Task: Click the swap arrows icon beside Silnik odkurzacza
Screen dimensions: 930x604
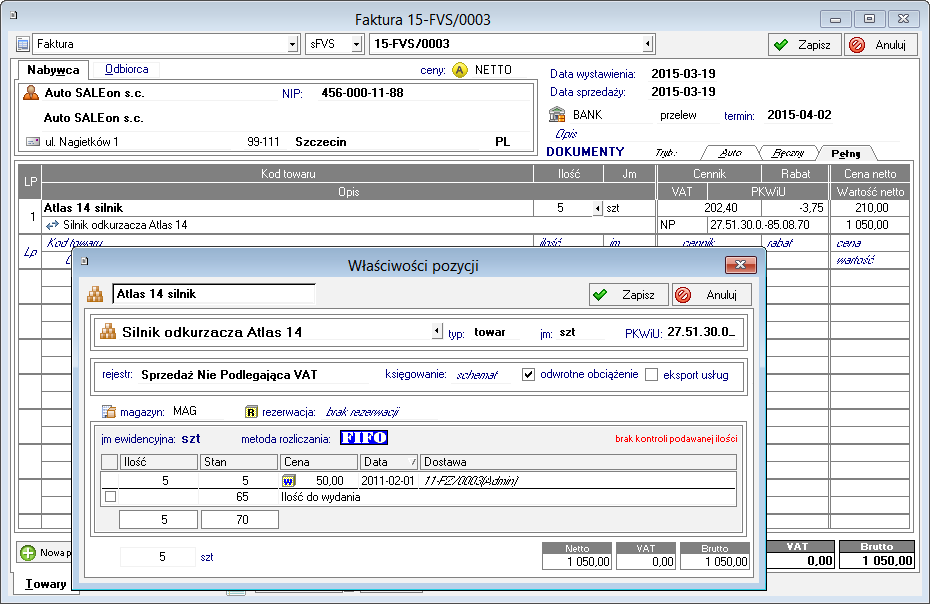Action: click(52, 225)
